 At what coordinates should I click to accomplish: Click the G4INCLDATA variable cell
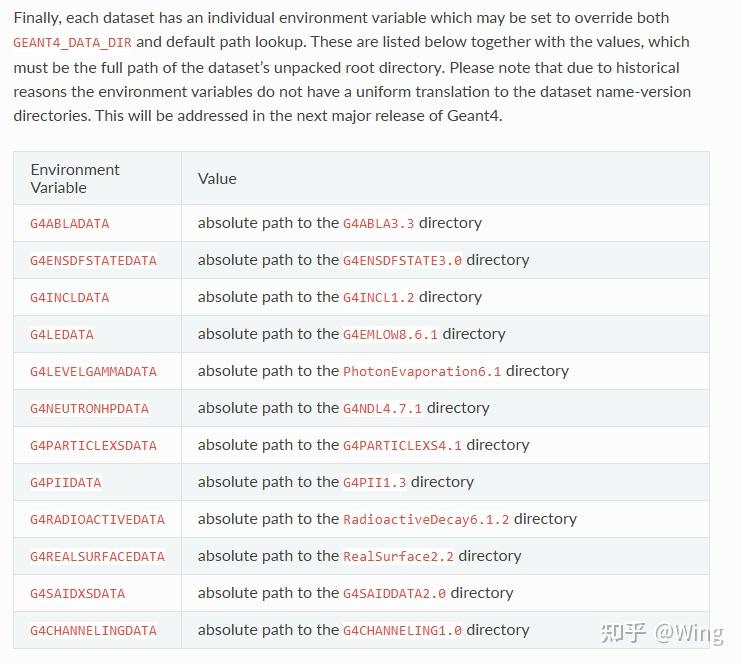70,297
